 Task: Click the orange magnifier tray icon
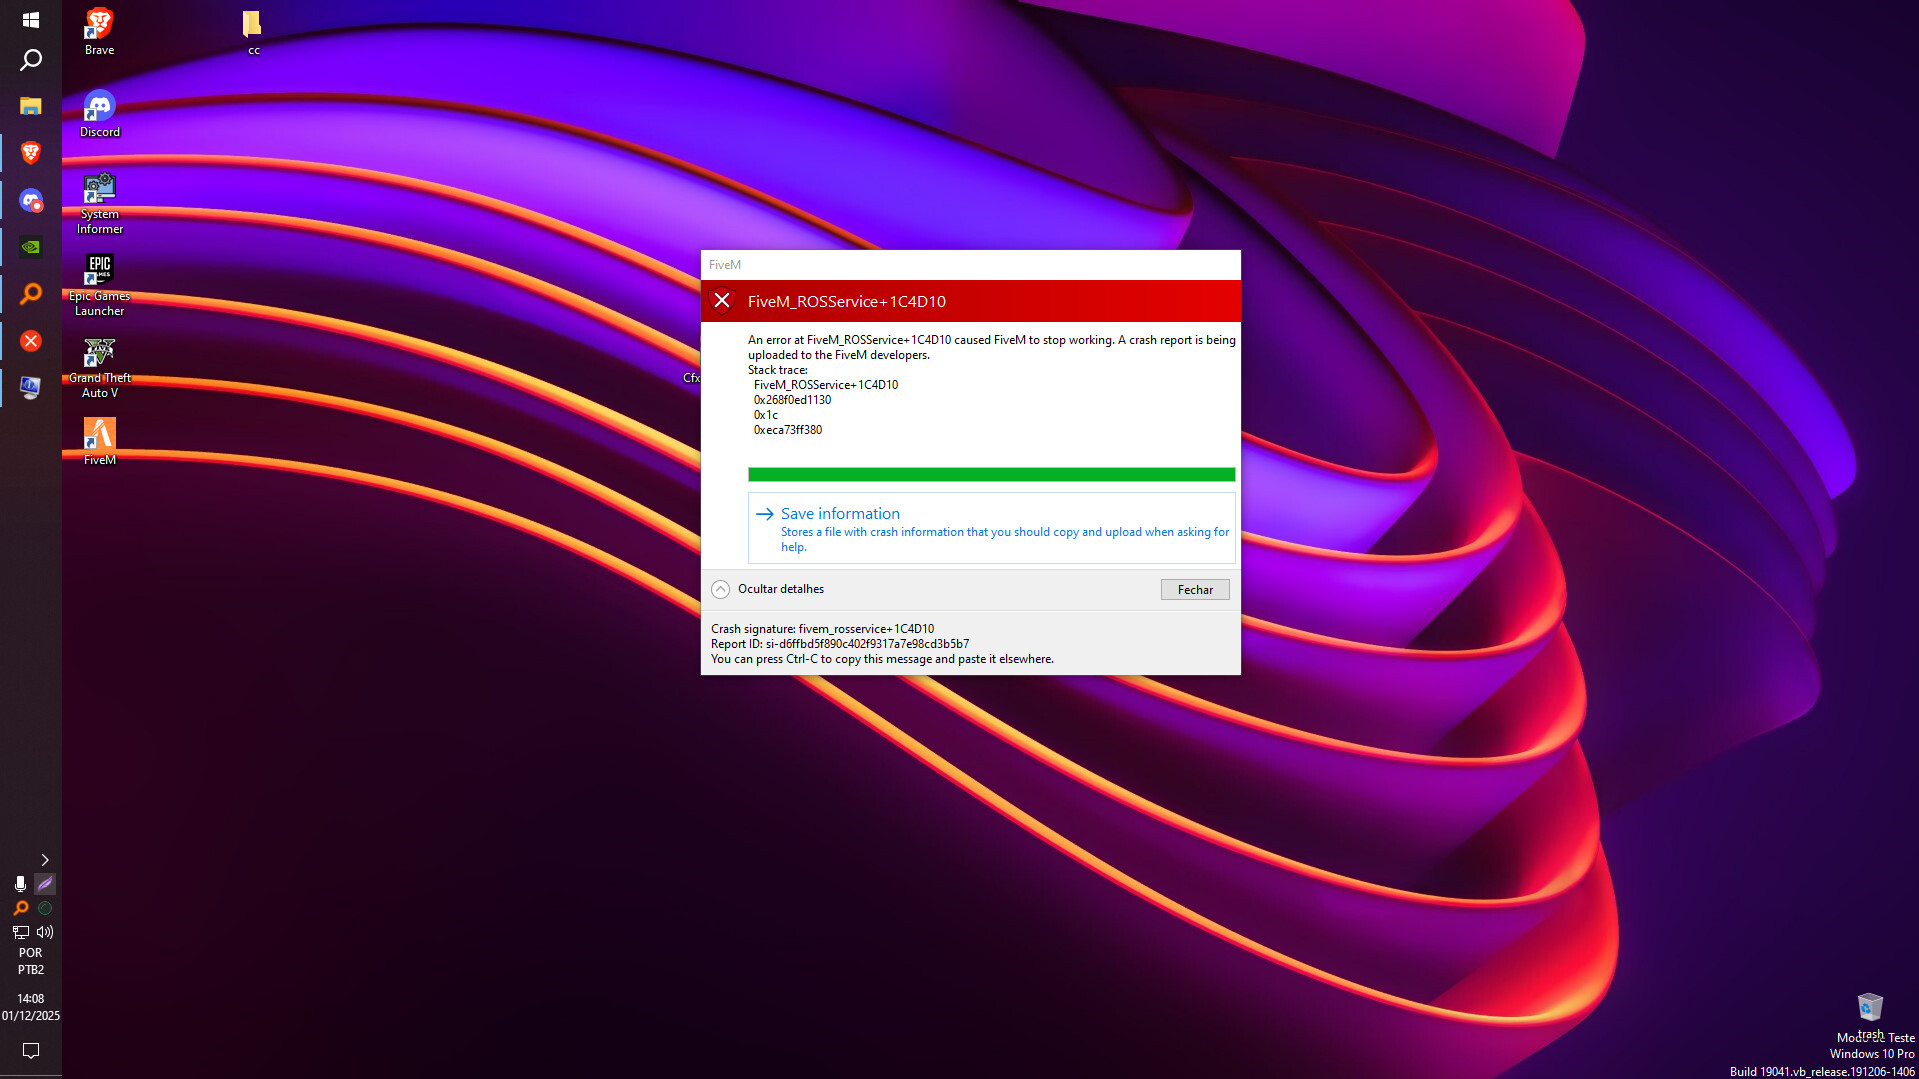[x=20, y=908]
